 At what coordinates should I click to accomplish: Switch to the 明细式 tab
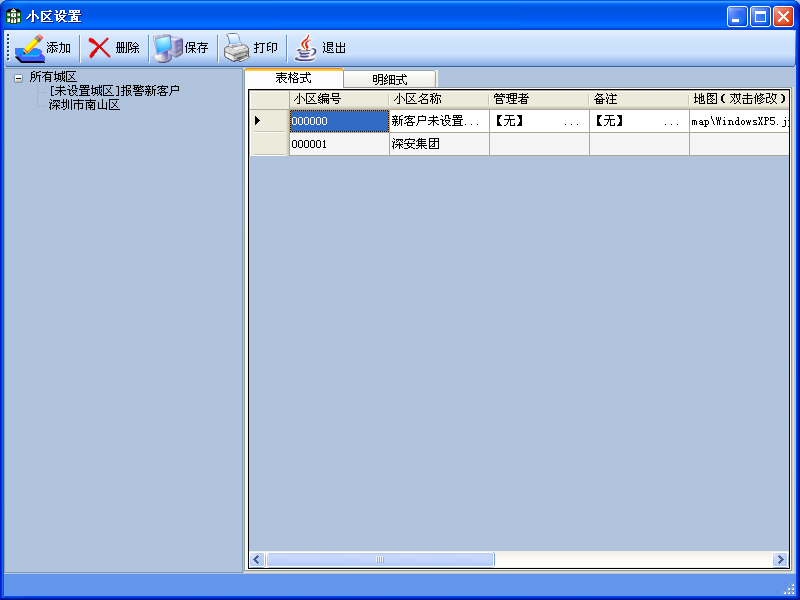click(390, 80)
